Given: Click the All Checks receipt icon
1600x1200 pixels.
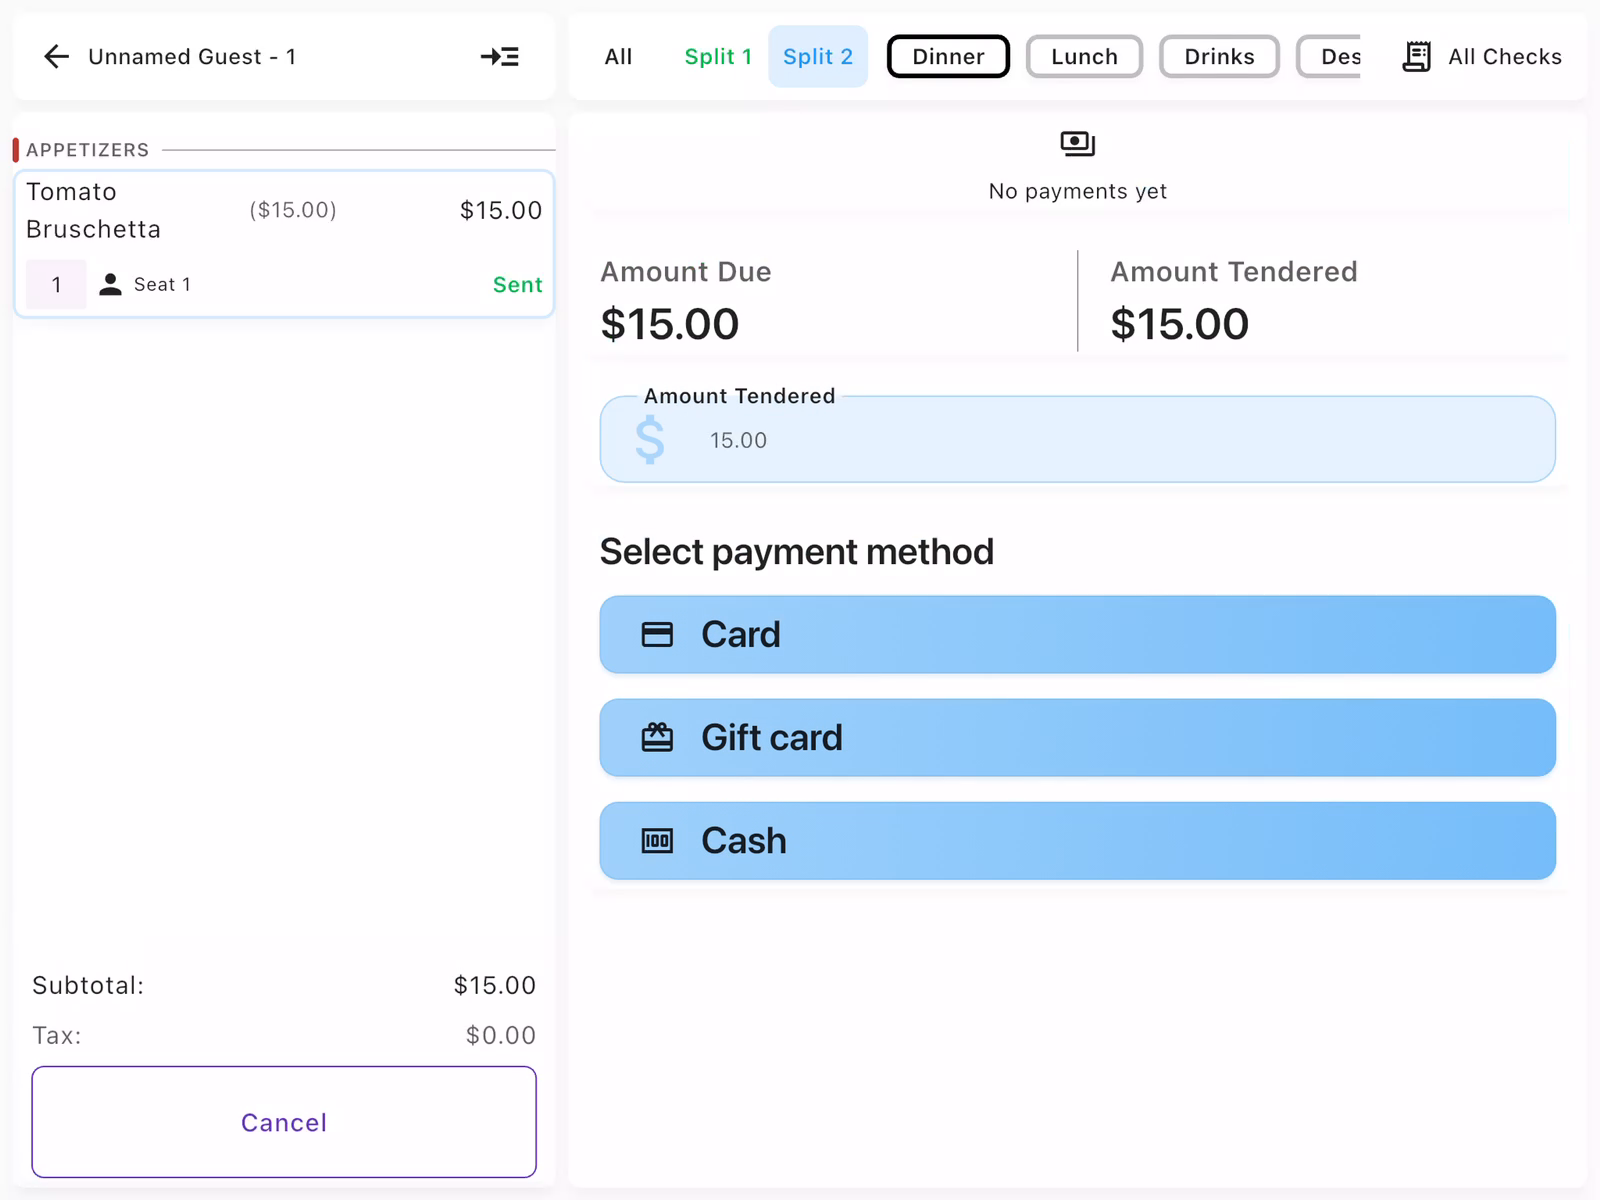Looking at the screenshot, I should click(x=1416, y=57).
